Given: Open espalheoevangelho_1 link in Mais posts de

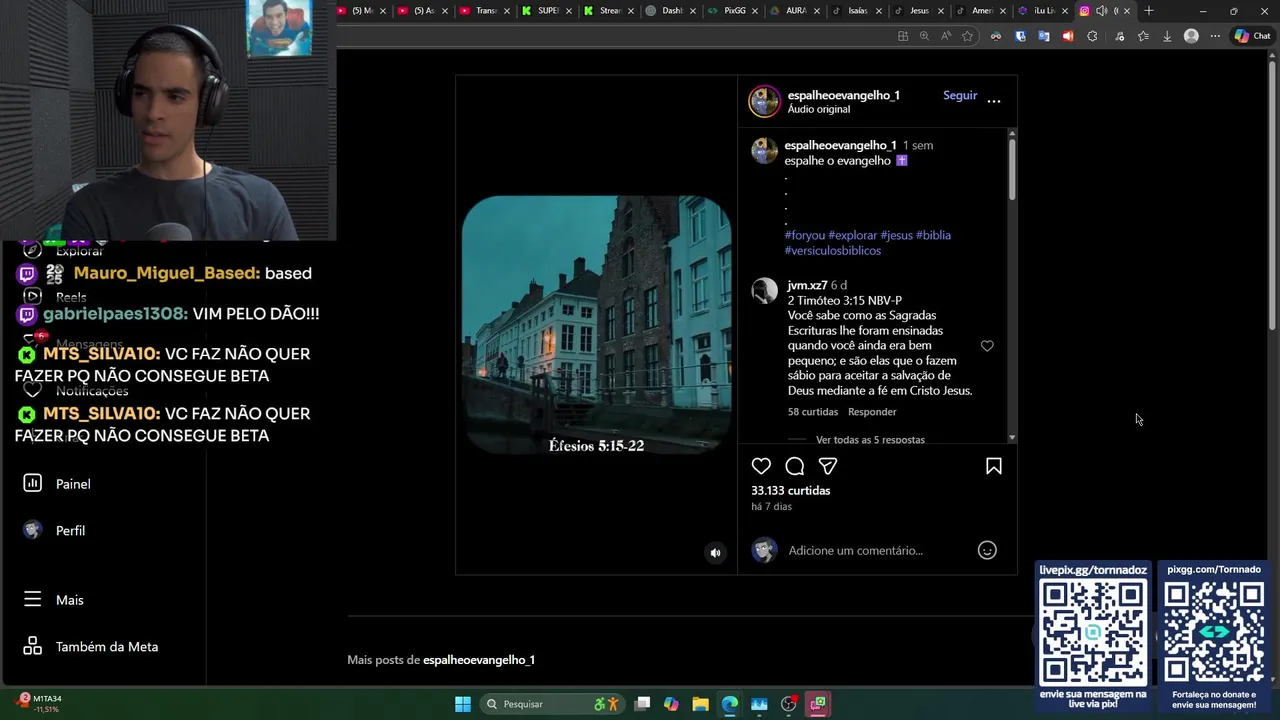Looking at the screenshot, I should pyautogui.click(x=479, y=660).
